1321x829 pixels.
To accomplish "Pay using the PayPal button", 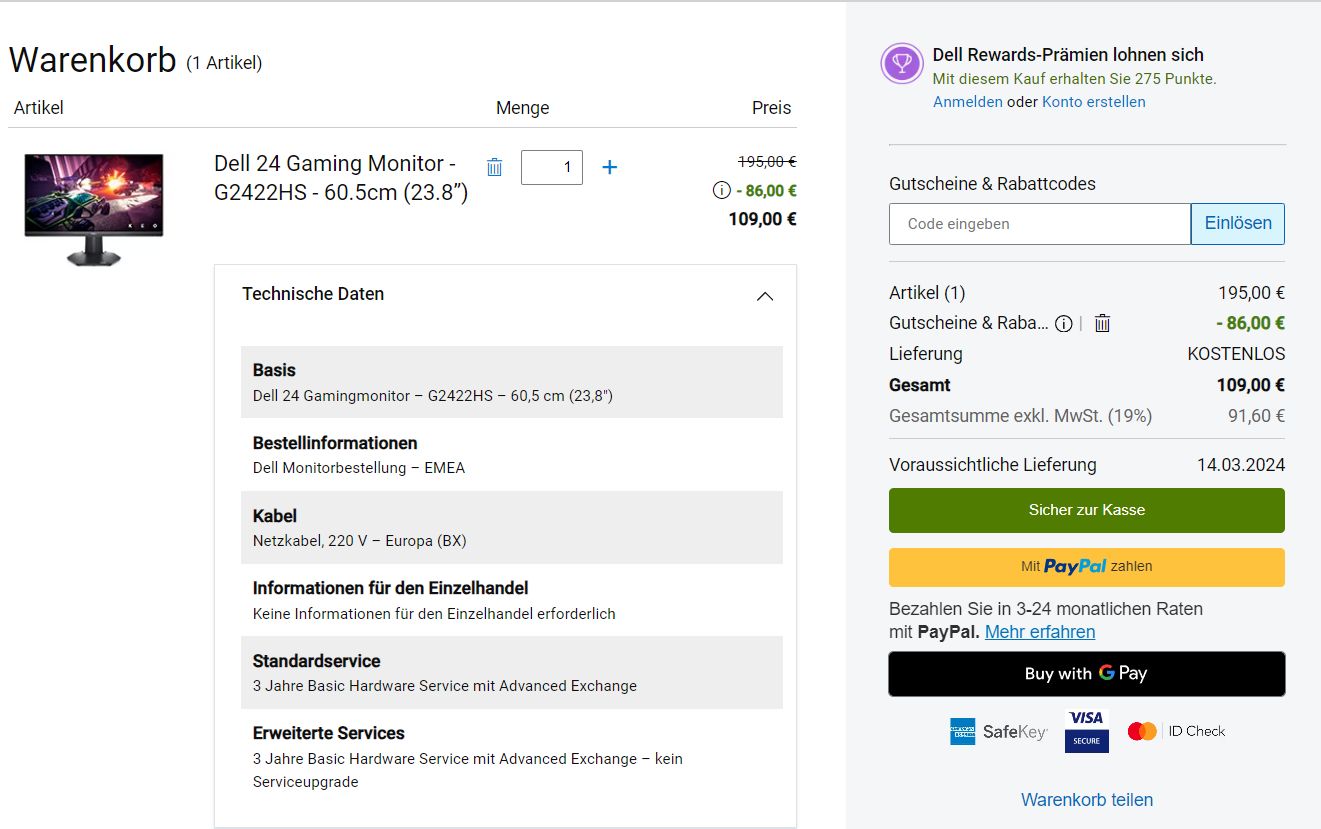I will pos(1086,567).
